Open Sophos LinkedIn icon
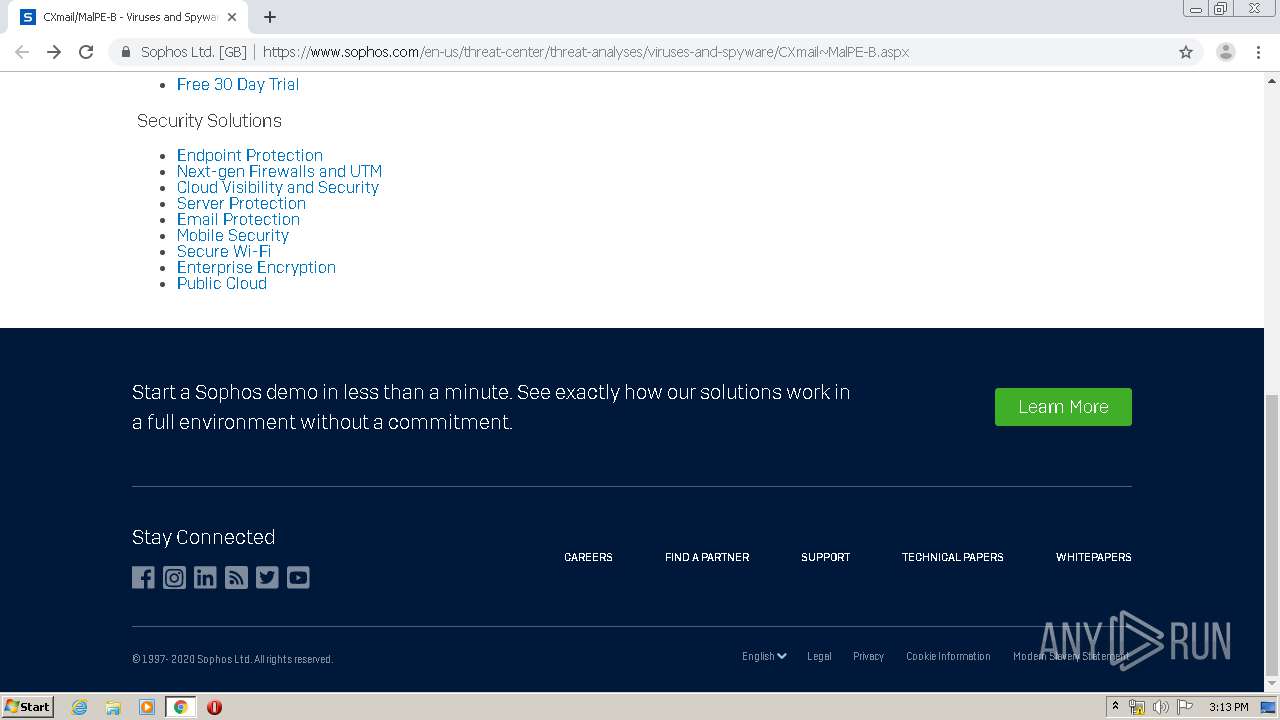 (205, 578)
